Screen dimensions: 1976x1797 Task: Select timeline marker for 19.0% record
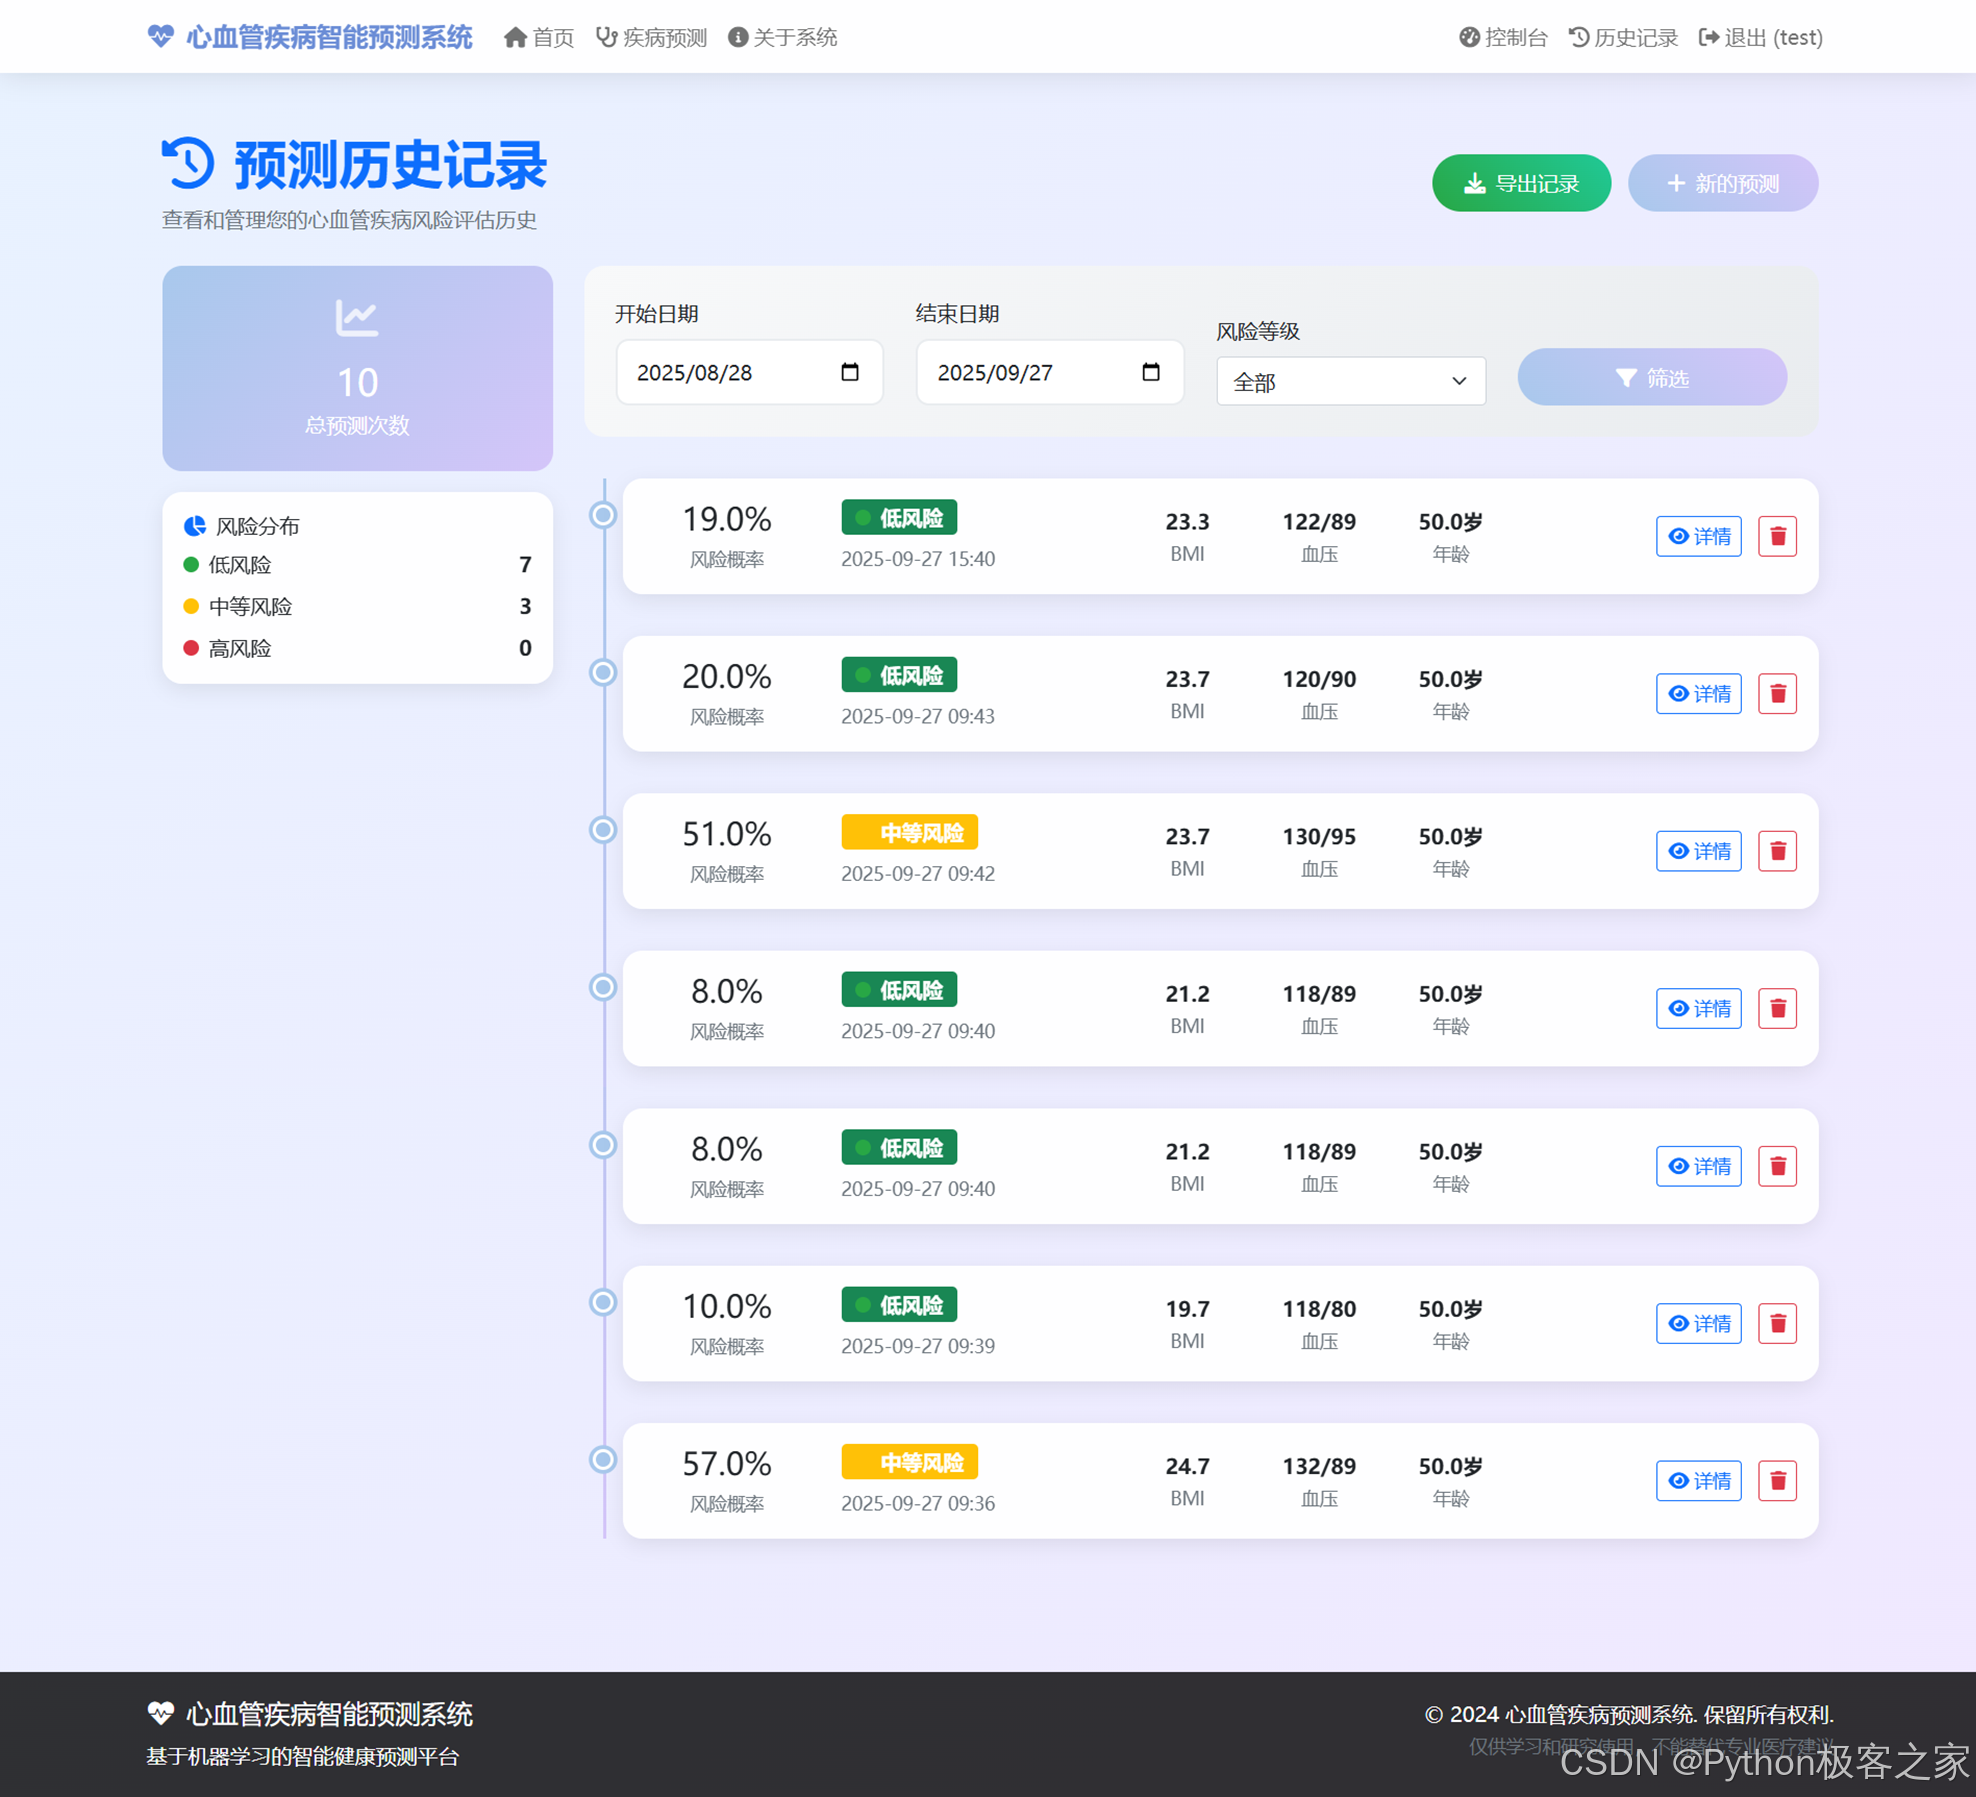603,515
